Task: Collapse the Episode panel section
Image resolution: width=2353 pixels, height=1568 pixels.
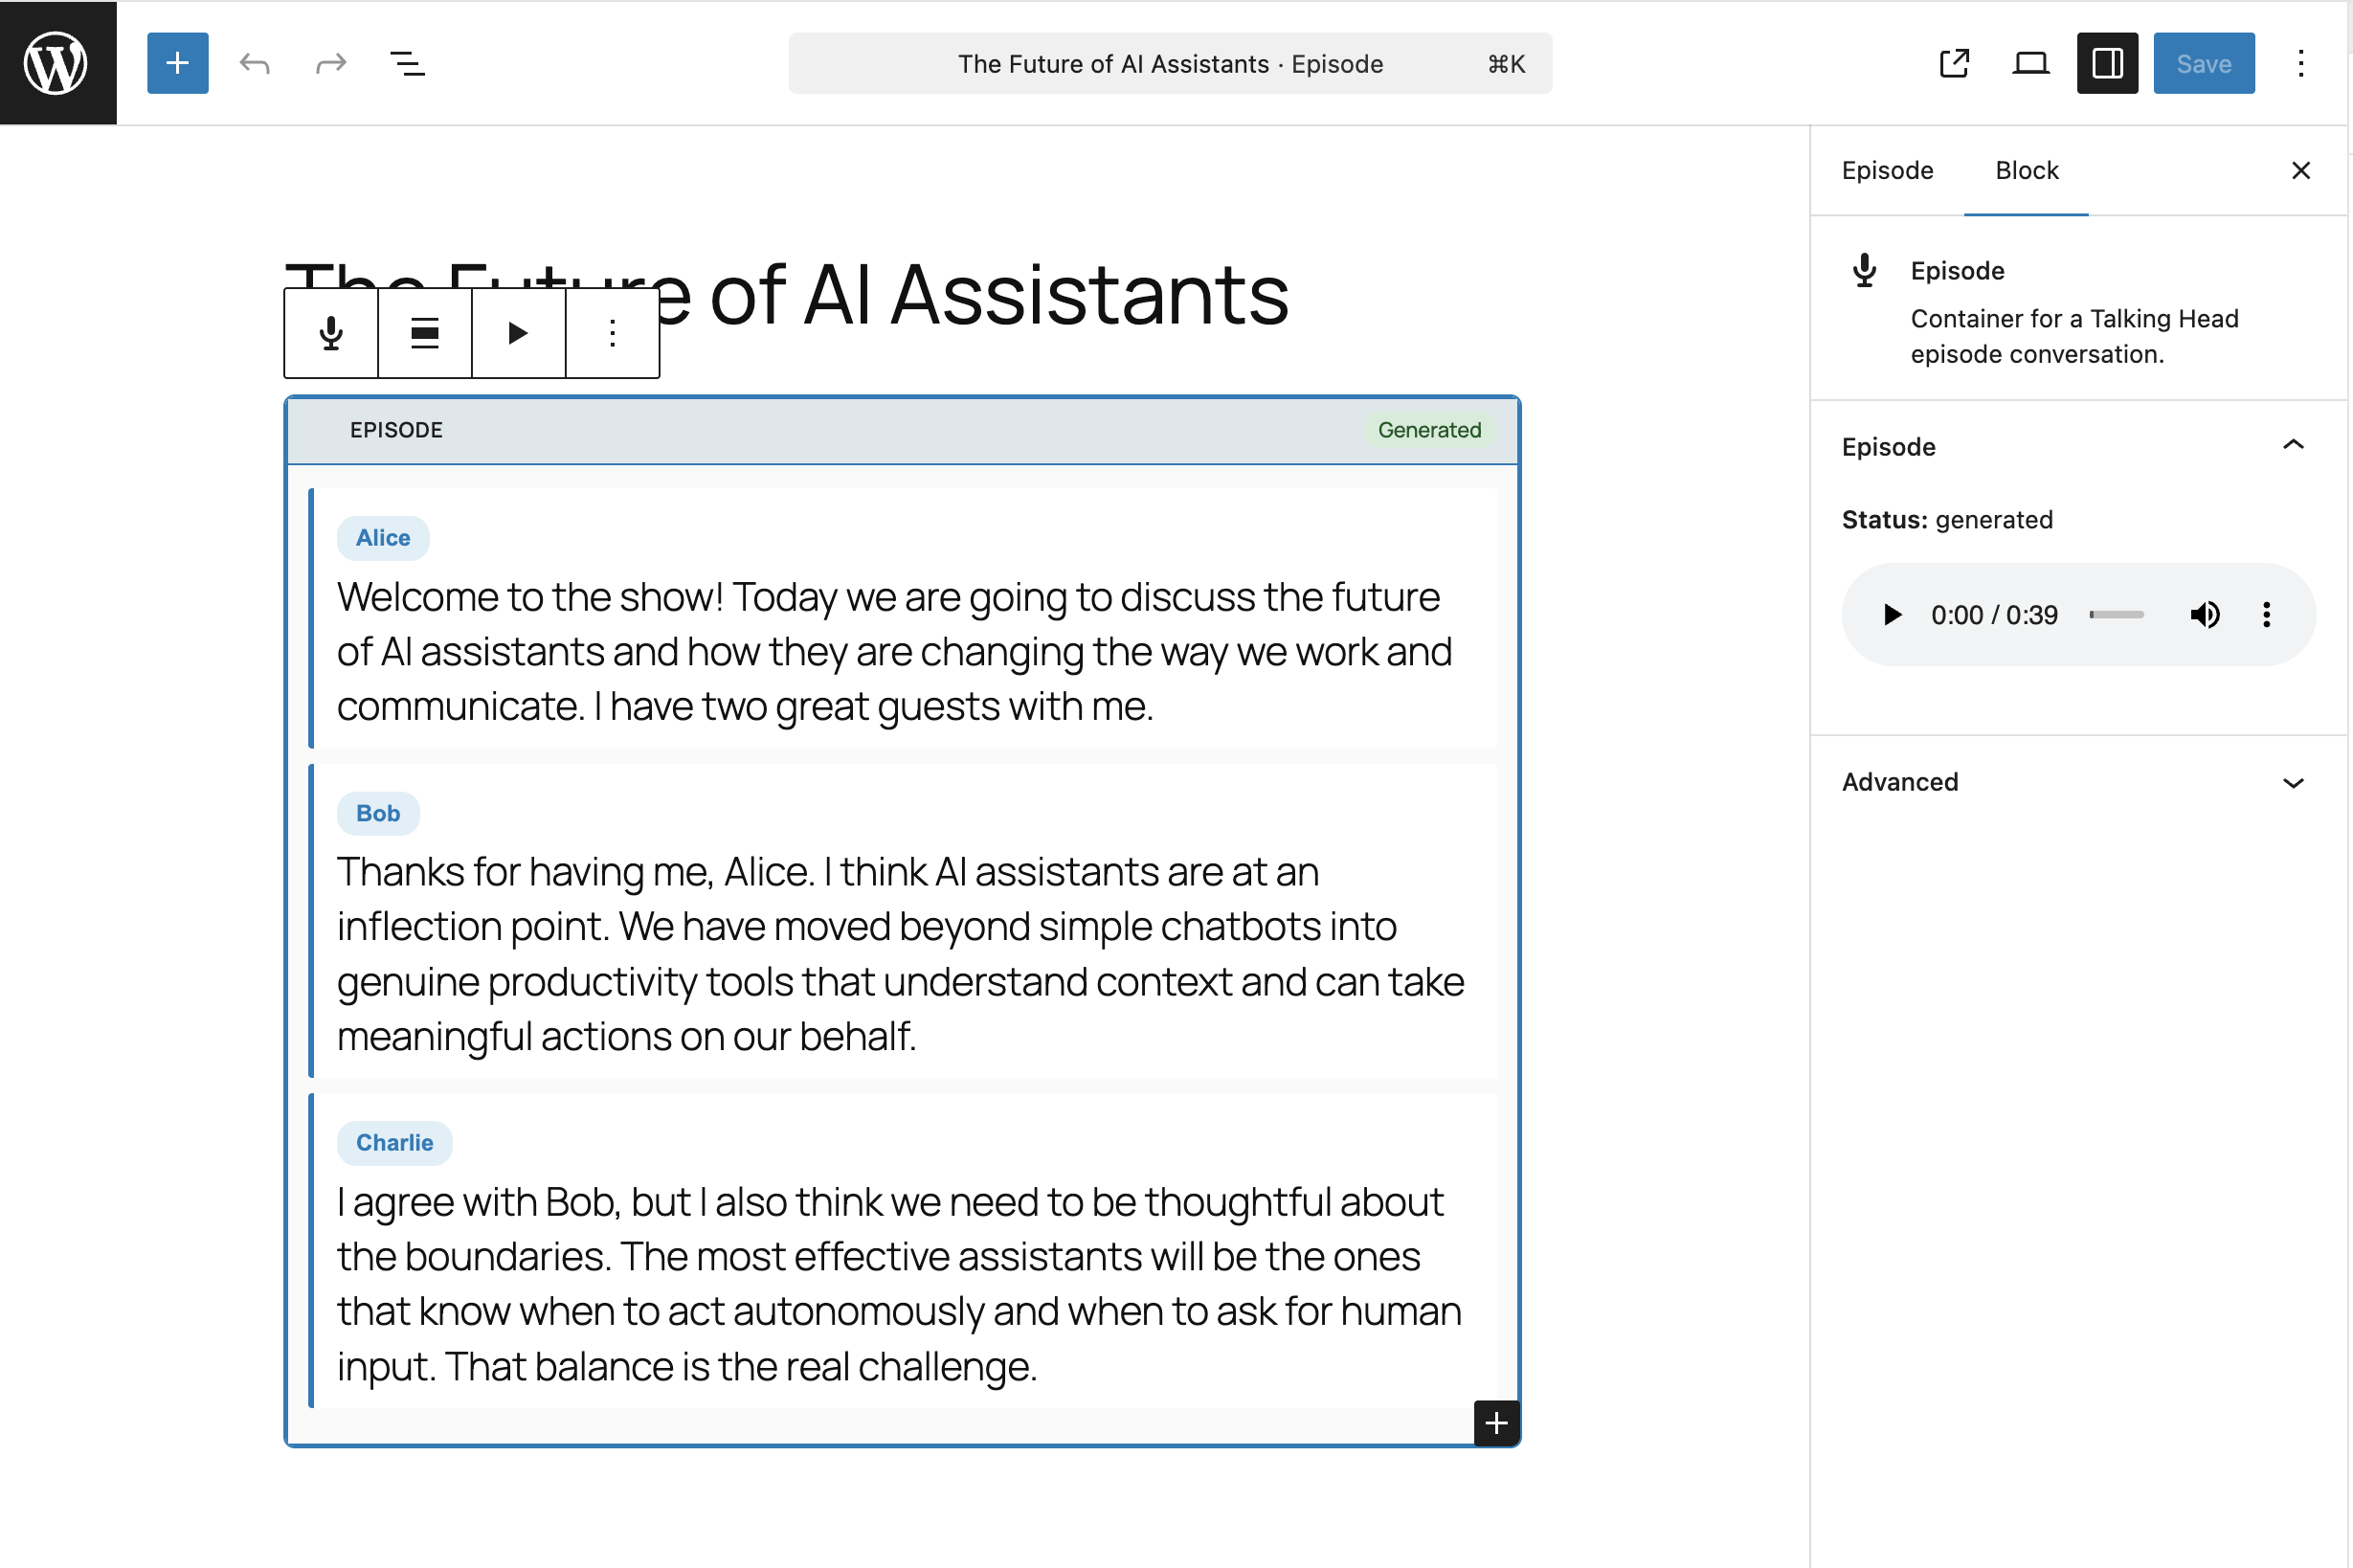Action: pos(2292,446)
